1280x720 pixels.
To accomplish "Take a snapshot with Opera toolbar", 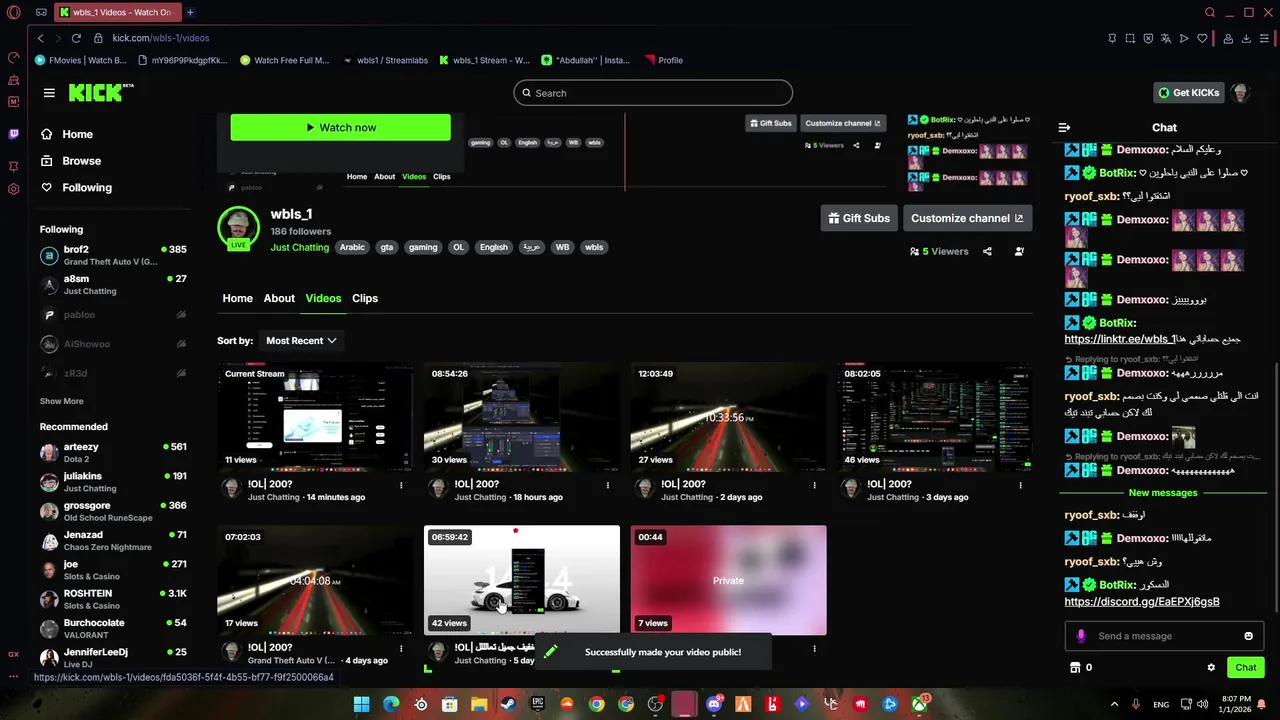I will click(1130, 38).
